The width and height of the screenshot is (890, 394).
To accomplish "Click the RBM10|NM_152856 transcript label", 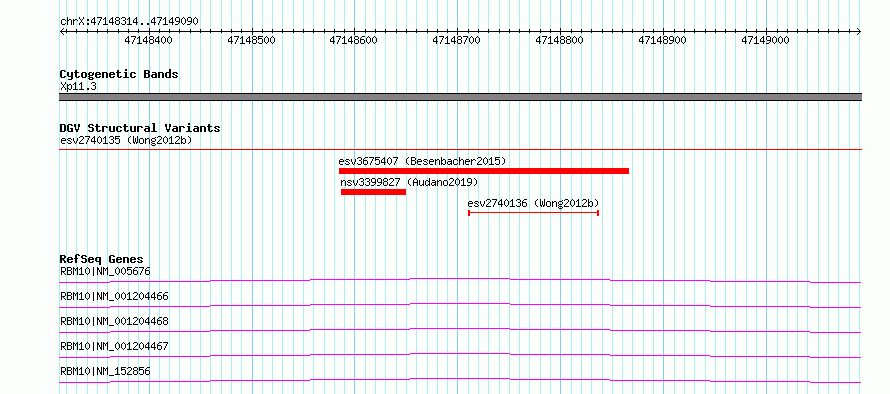I will pyautogui.click(x=105, y=372).
